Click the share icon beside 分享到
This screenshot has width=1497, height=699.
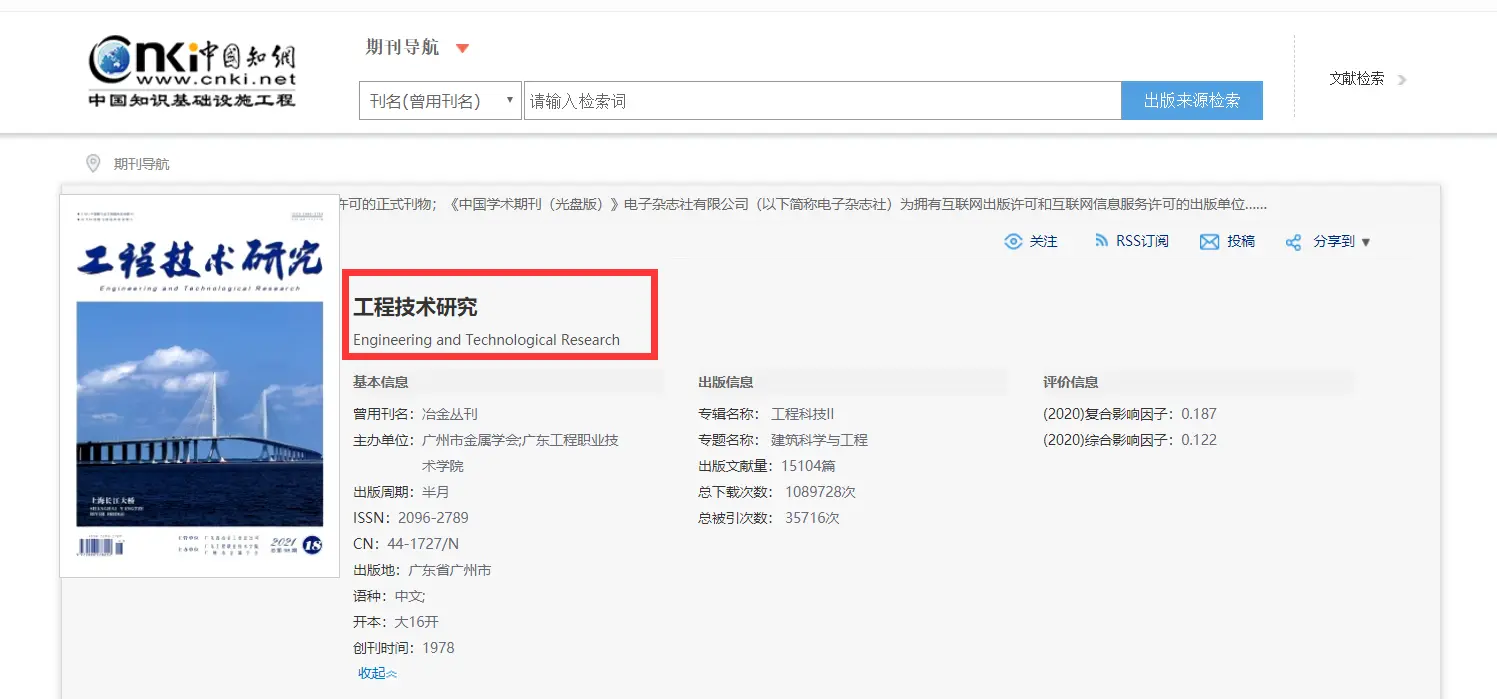pos(1293,242)
